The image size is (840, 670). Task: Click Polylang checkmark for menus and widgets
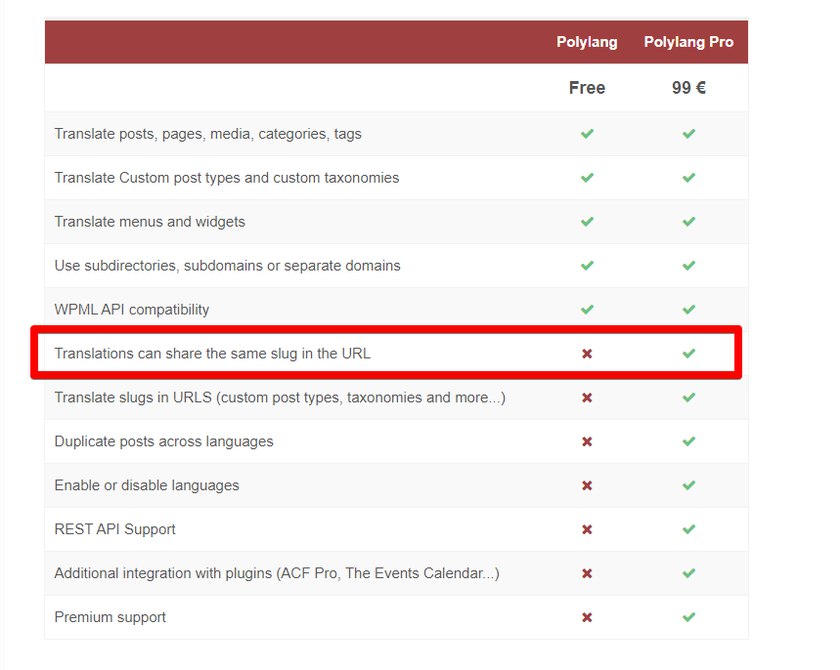(x=587, y=221)
